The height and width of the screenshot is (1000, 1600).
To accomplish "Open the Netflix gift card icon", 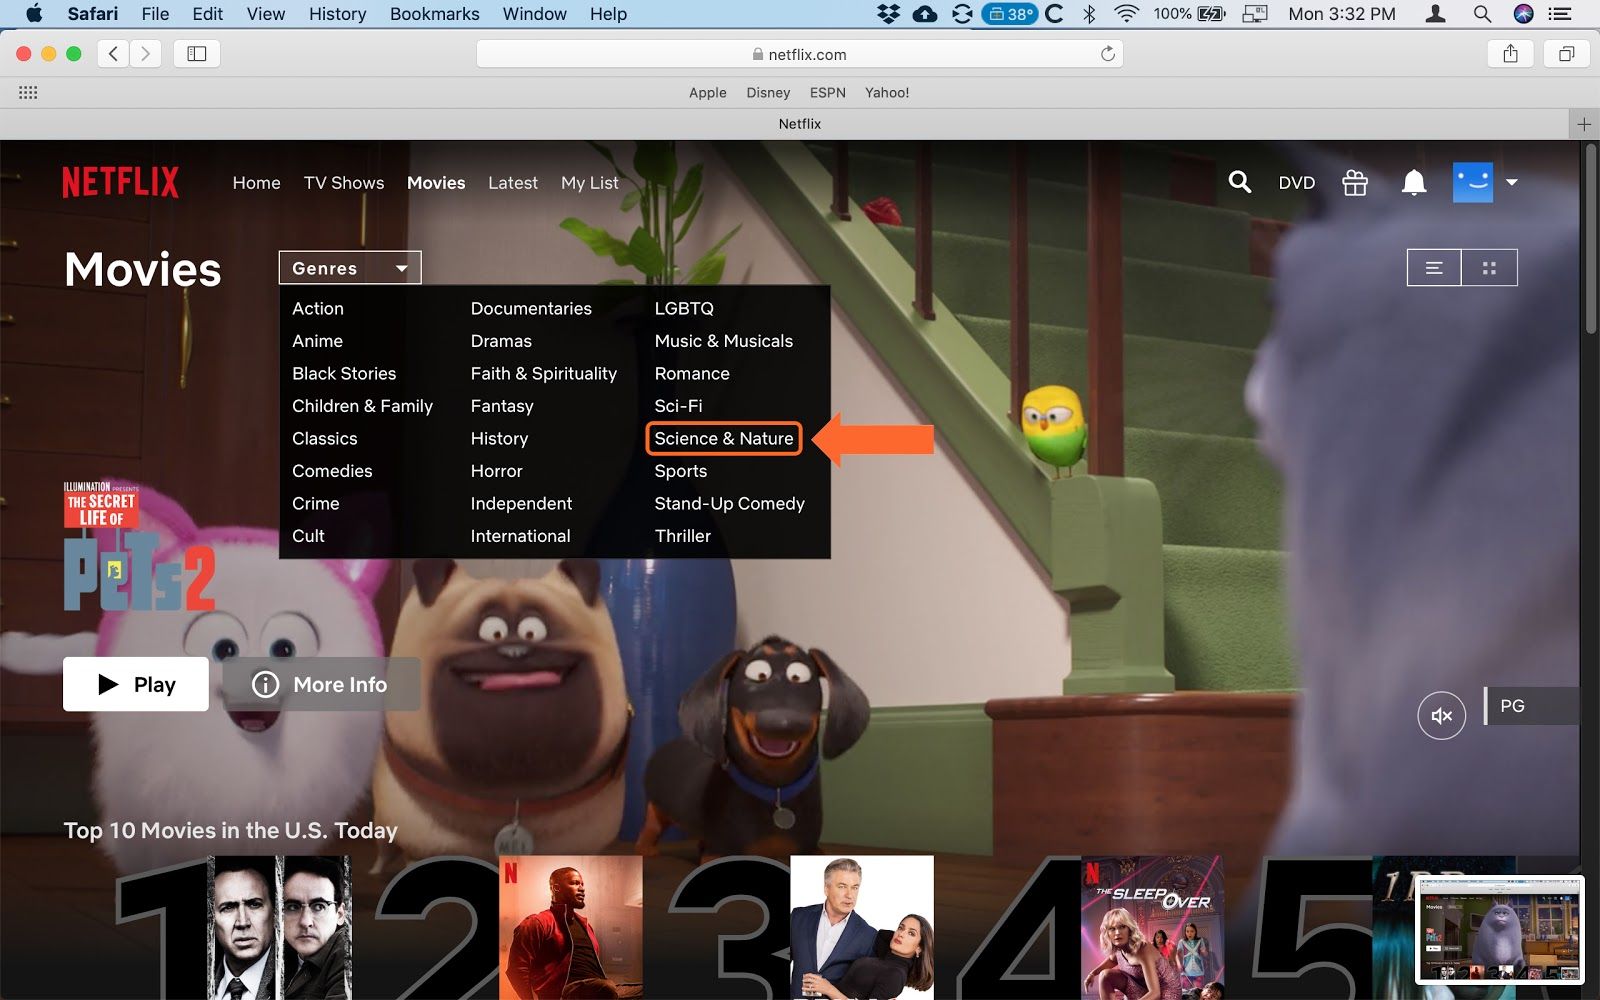I will [x=1355, y=182].
